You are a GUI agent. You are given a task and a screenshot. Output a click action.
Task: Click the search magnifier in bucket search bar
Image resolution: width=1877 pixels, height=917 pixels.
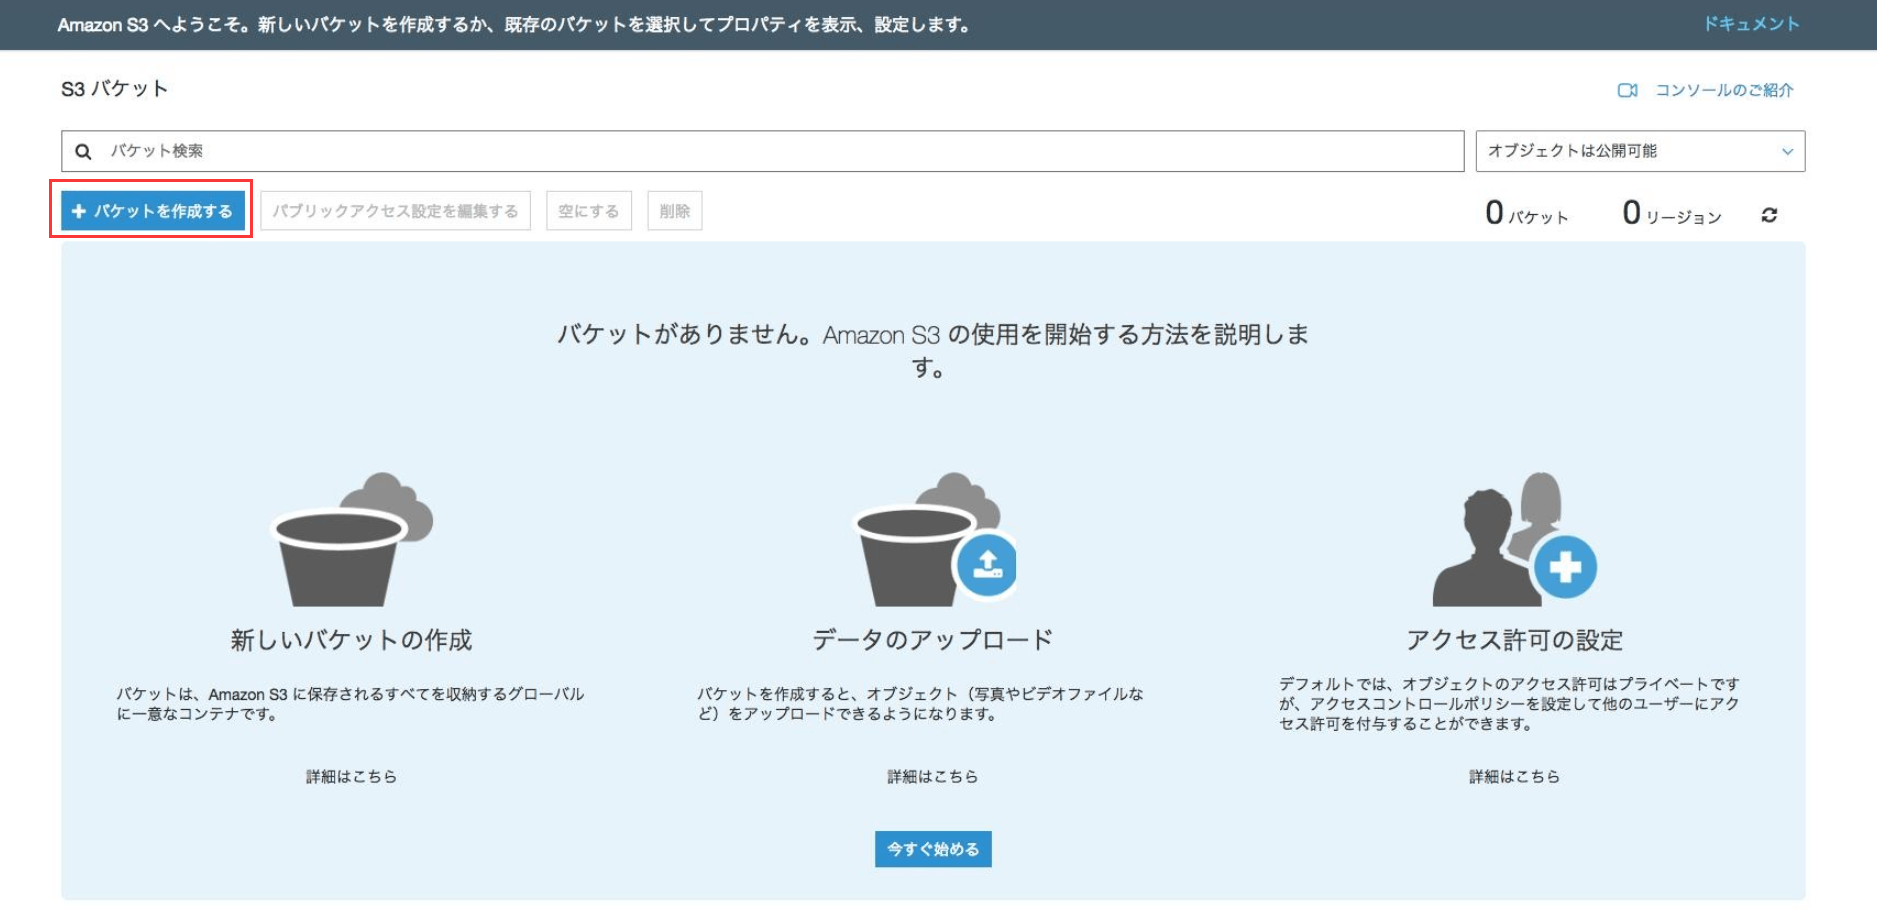[x=82, y=151]
